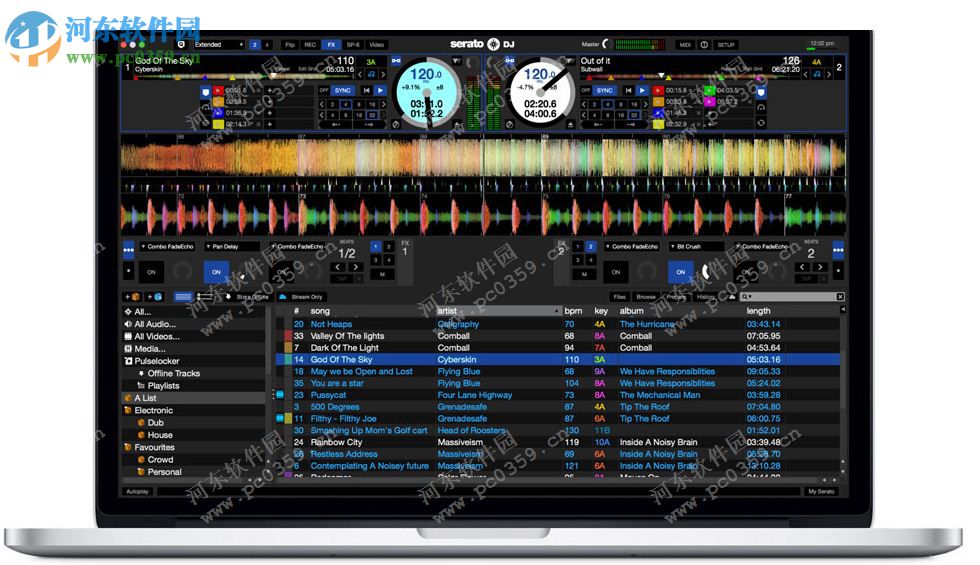Add a cue point in the first empty left-deck slot

coord(270,91)
